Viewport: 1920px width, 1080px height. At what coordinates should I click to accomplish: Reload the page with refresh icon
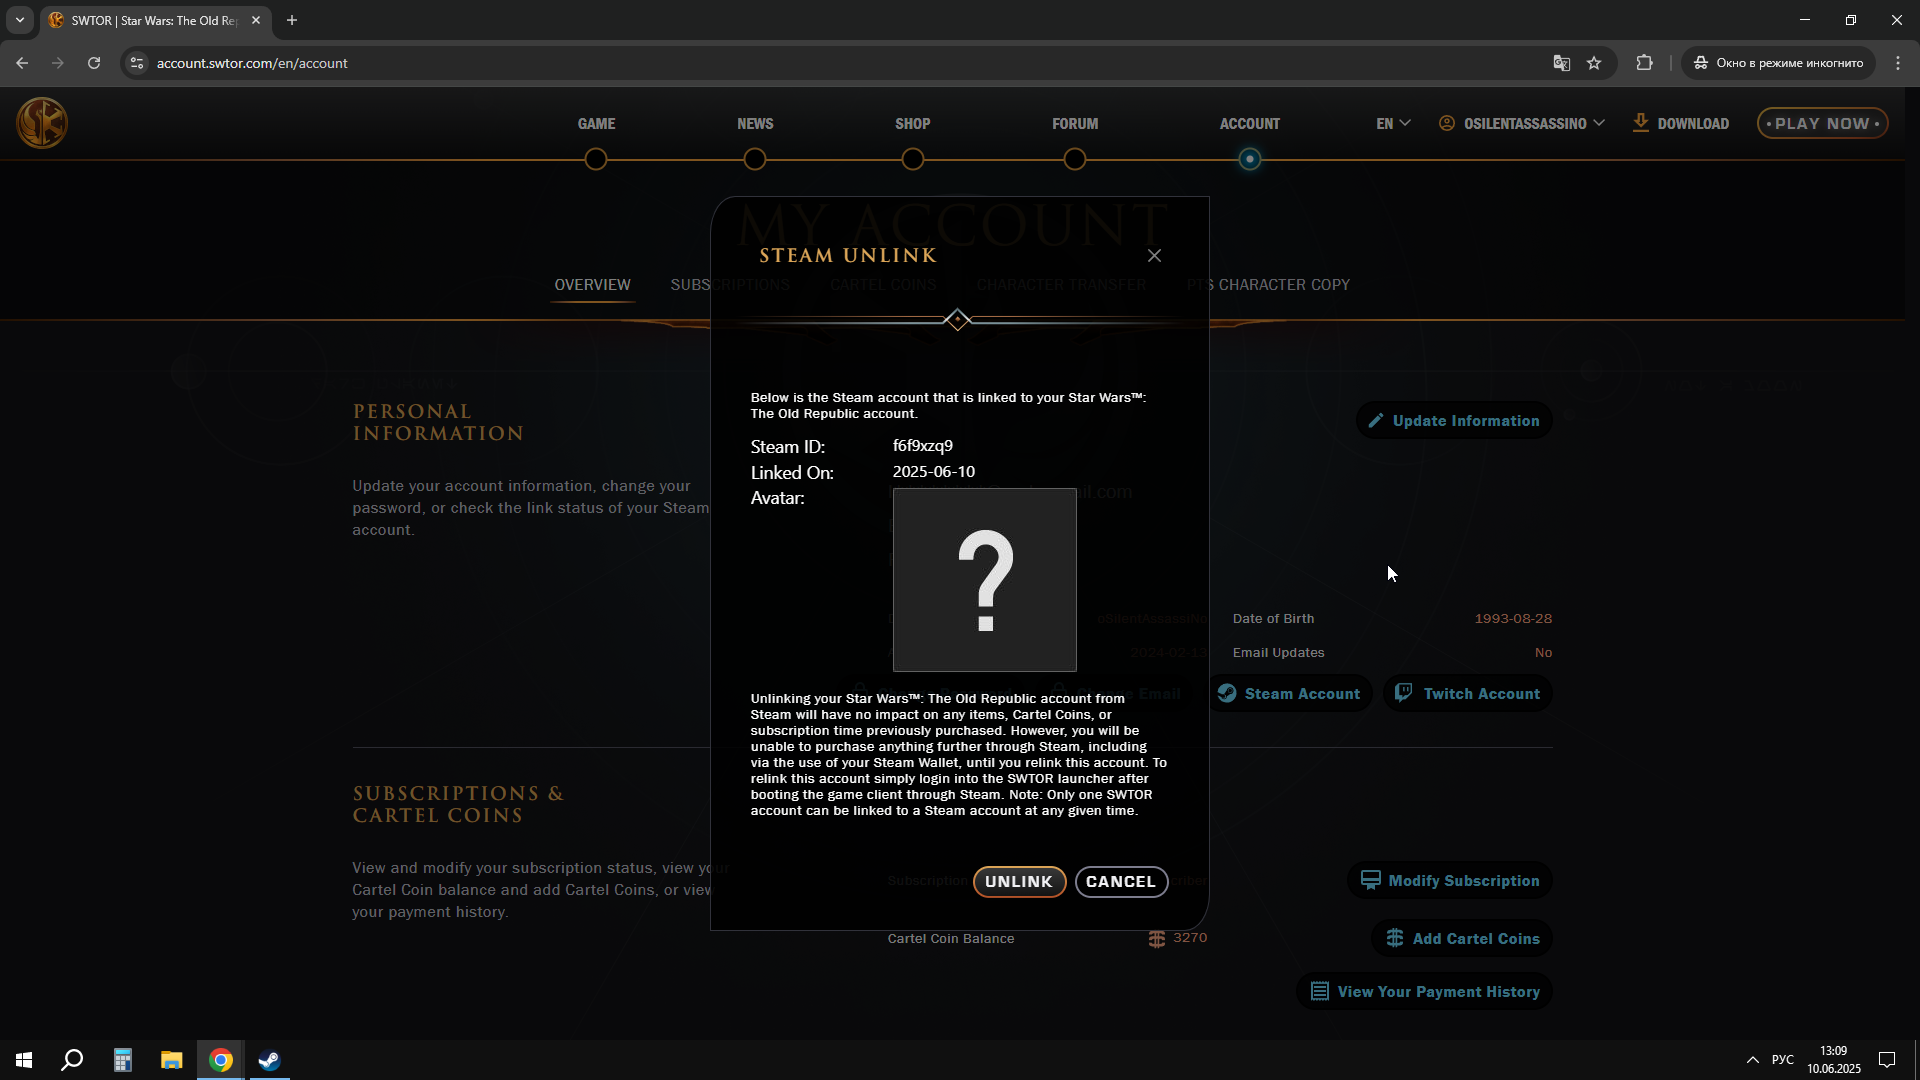click(94, 63)
